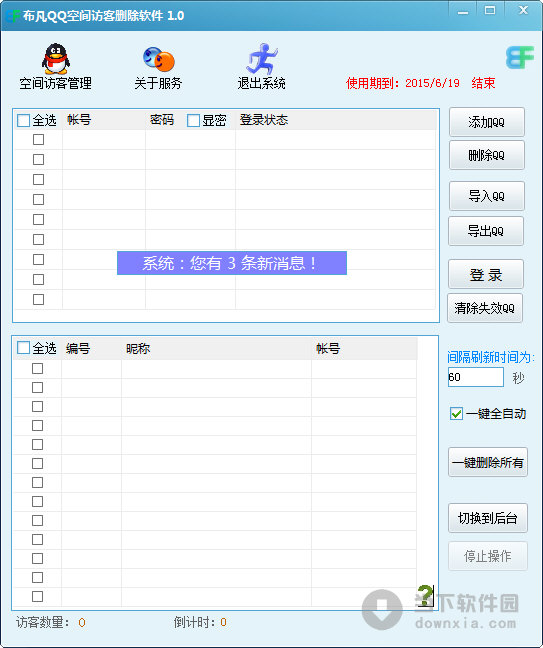Click the 导入QQ button

[x=487, y=196]
